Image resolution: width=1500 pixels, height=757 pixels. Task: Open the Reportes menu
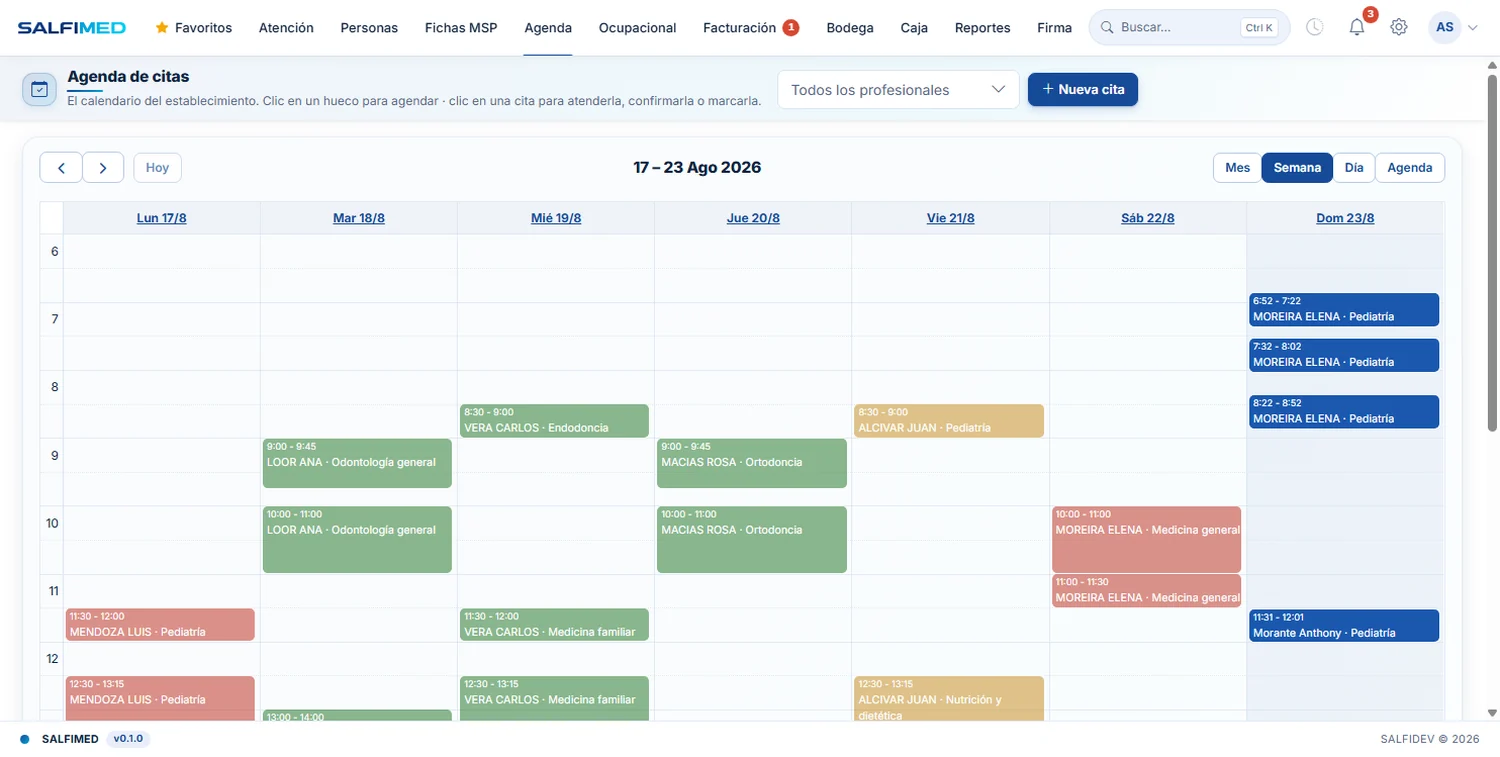tap(982, 28)
